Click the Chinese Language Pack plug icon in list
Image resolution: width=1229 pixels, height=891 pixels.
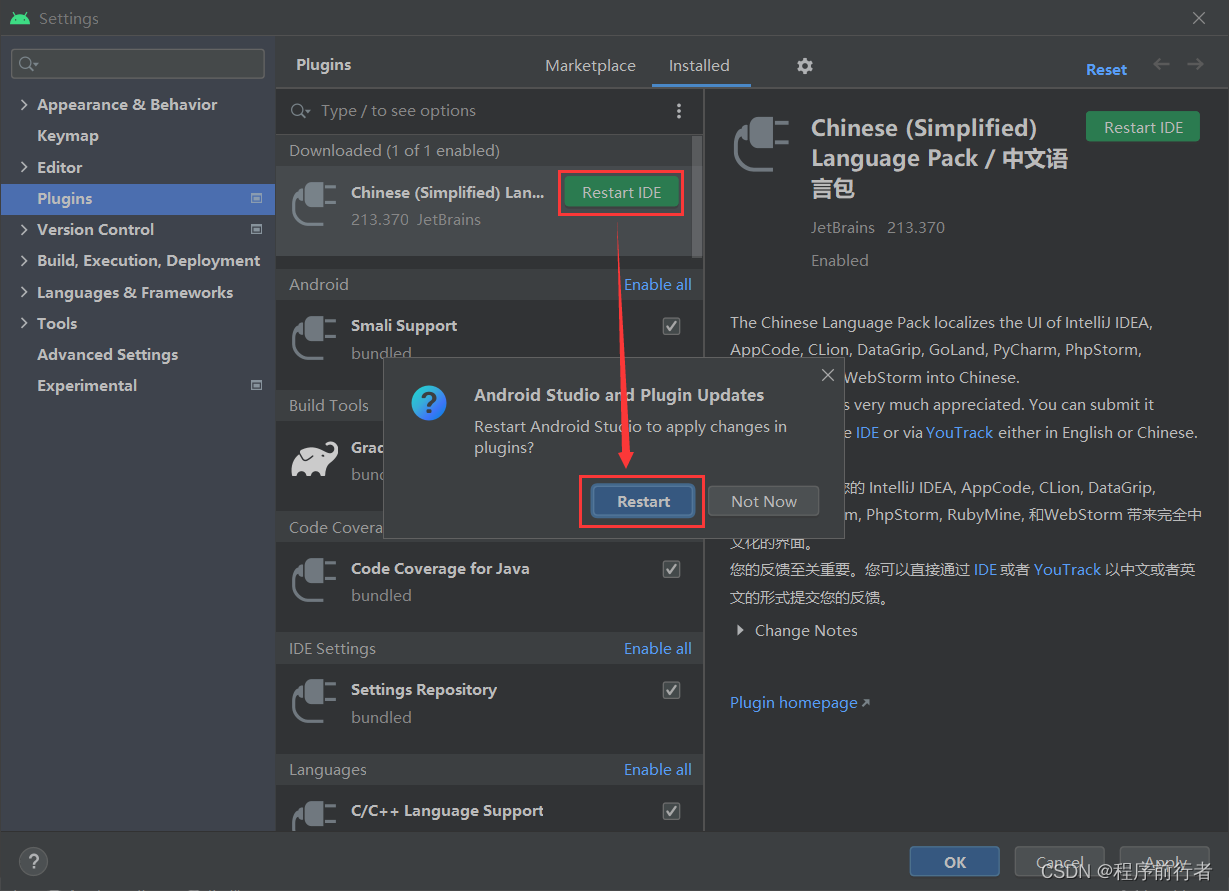click(313, 204)
